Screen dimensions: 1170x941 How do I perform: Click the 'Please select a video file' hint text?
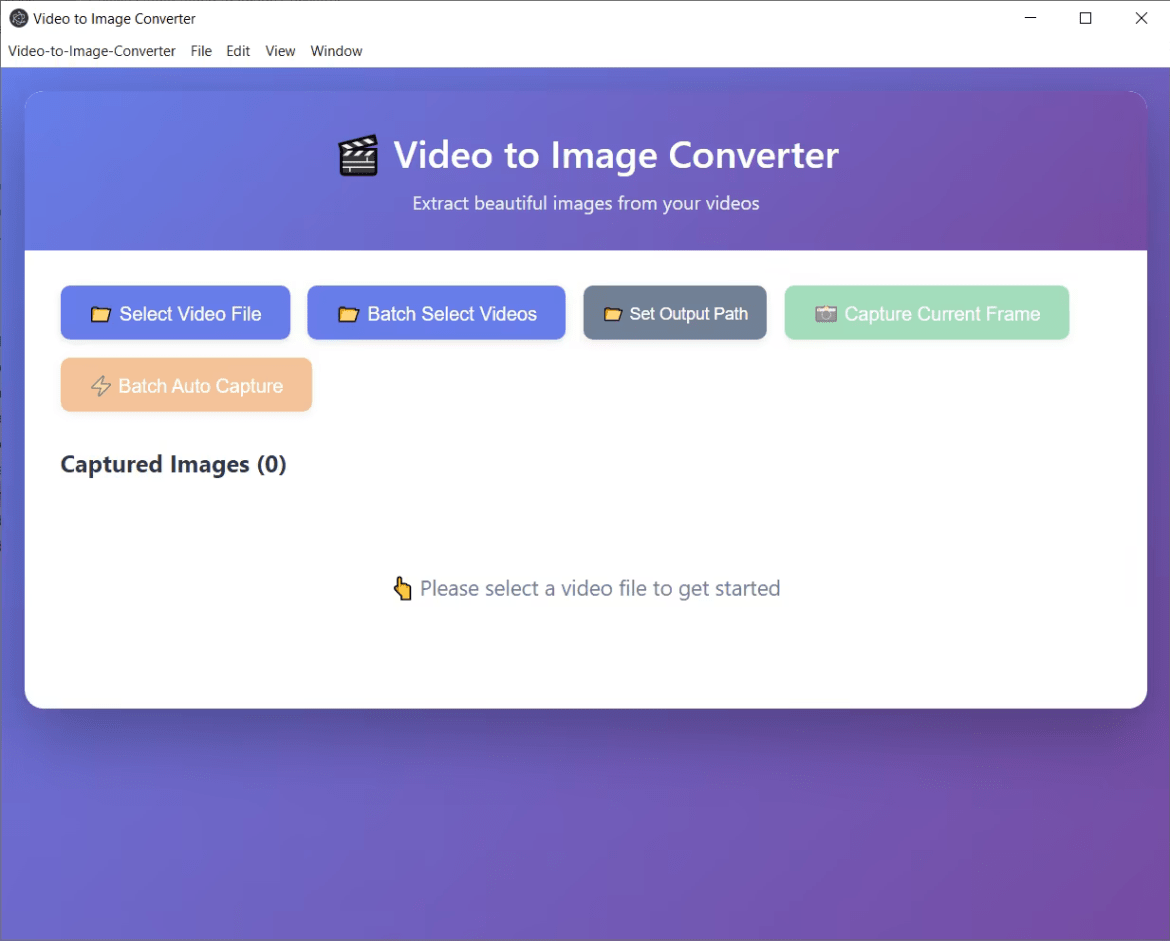[x=600, y=588]
